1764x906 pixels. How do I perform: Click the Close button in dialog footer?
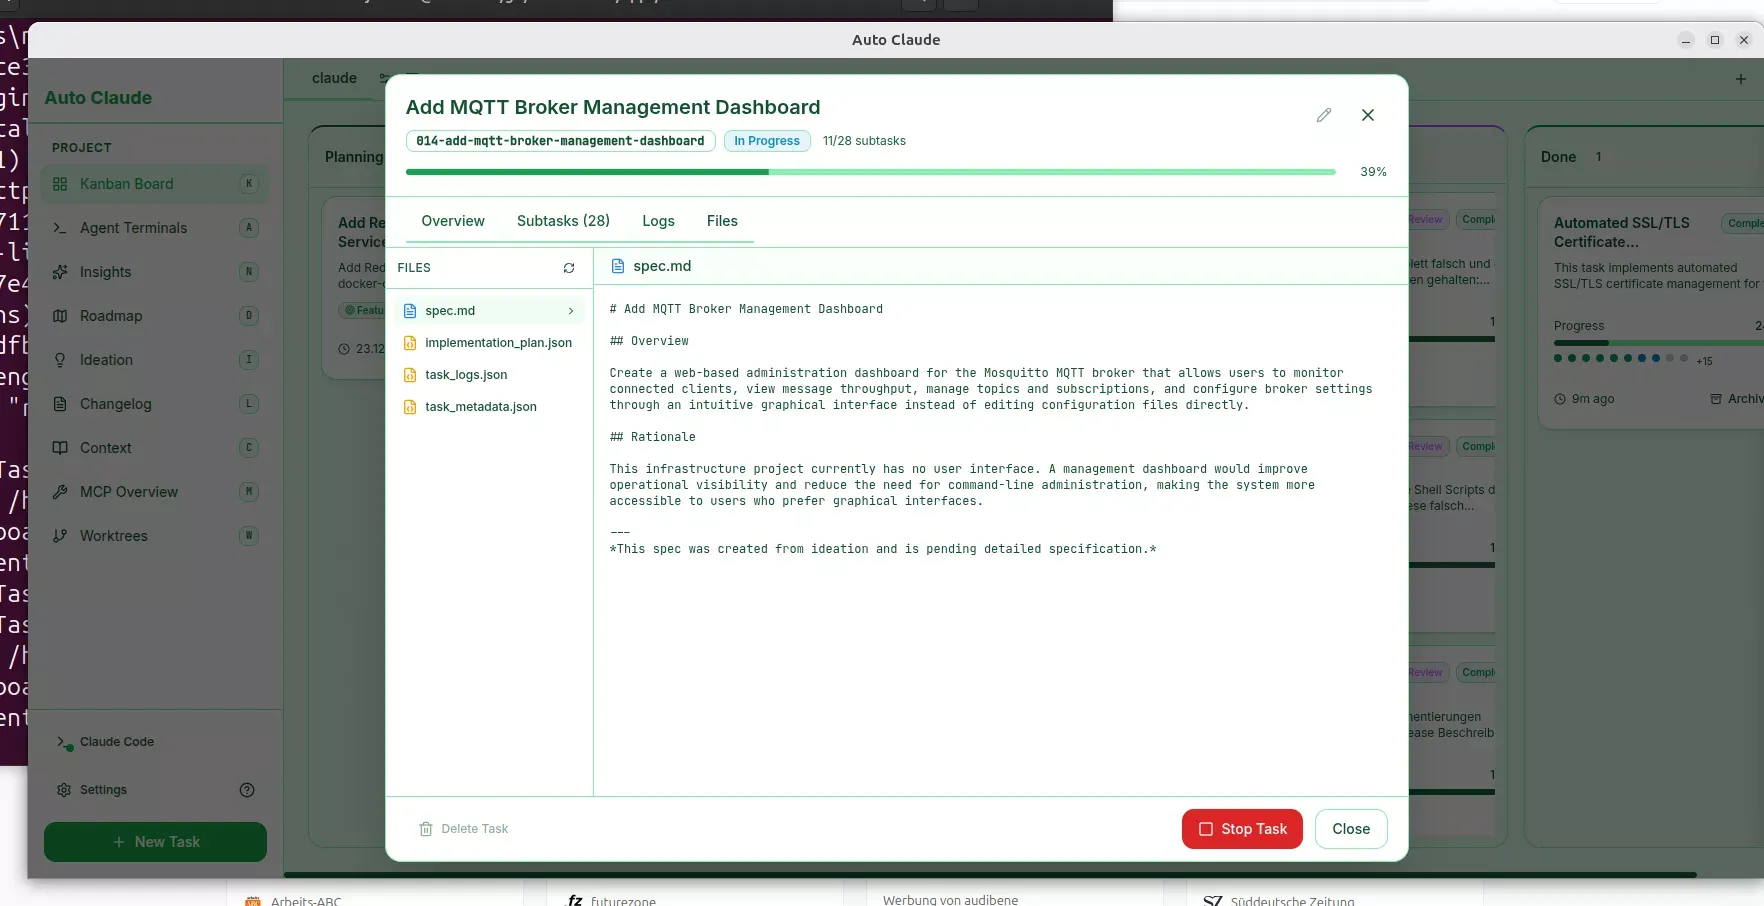(1350, 829)
